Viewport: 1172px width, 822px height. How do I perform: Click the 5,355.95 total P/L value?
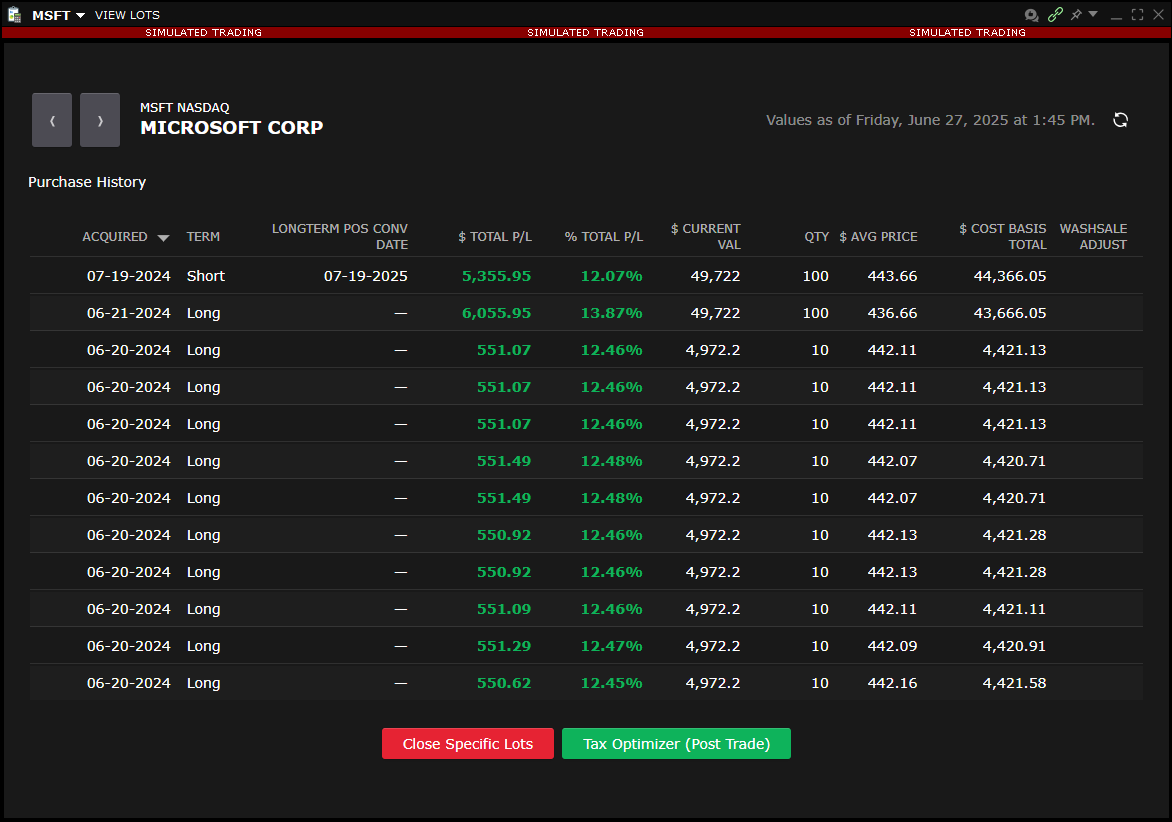click(496, 276)
